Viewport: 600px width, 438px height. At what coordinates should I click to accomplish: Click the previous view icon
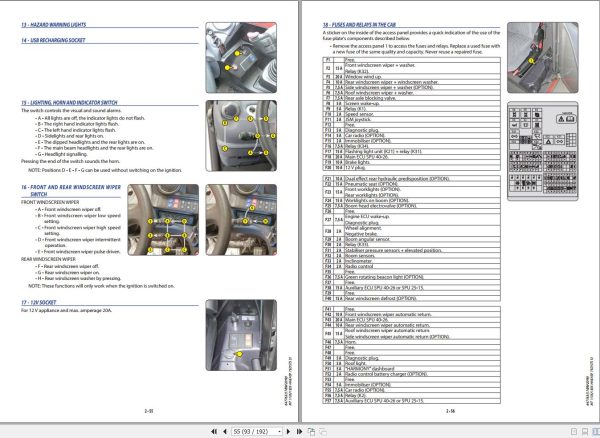click(x=311, y=431)
